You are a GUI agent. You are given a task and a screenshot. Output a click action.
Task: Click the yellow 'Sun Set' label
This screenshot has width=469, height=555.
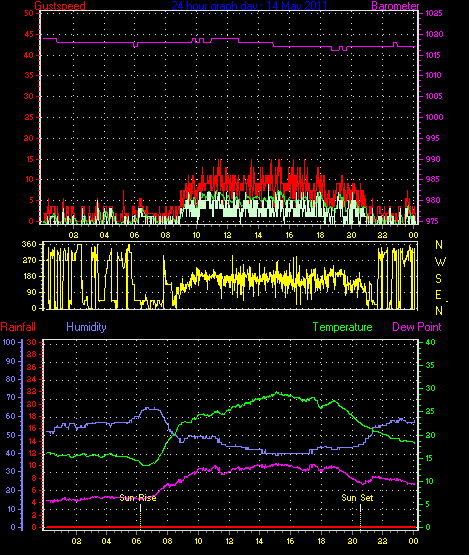point(357,498)
